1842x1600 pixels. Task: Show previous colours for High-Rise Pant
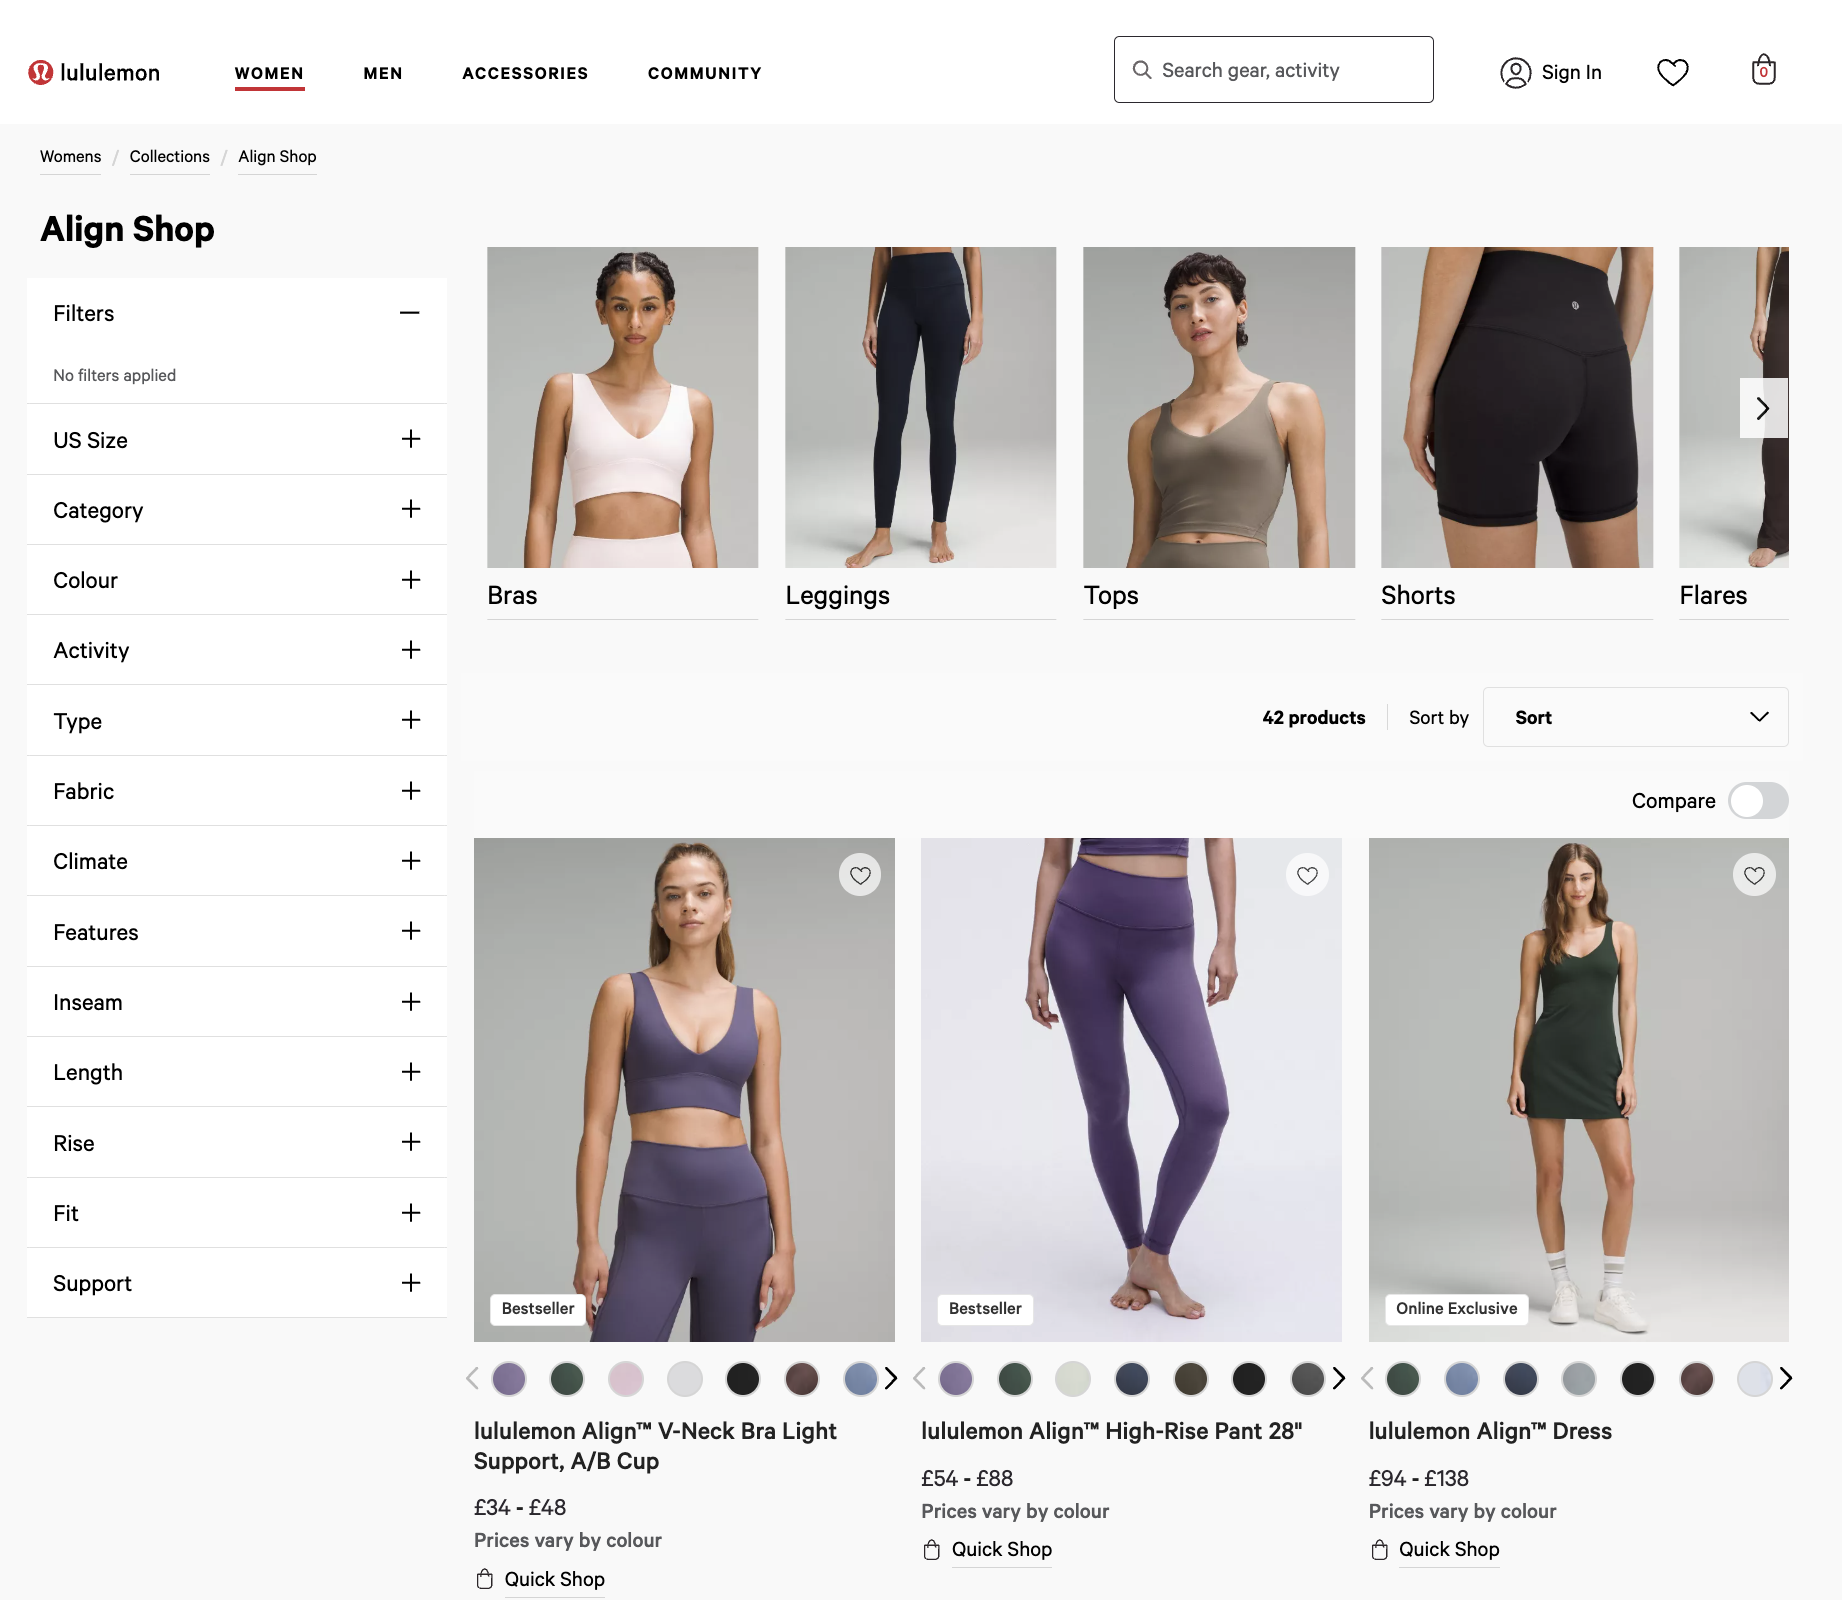click(x=919, y=1378)
